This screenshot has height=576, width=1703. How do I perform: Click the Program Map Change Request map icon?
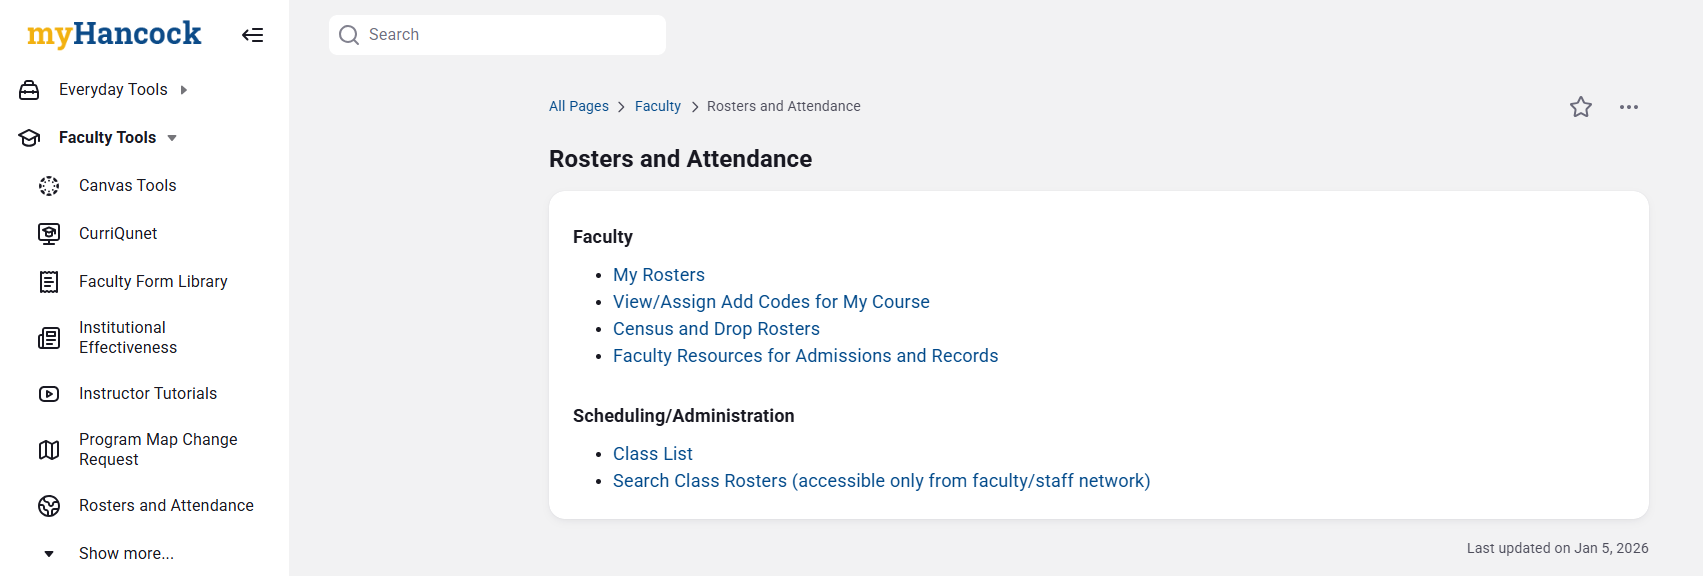click(x=49, y=450)
